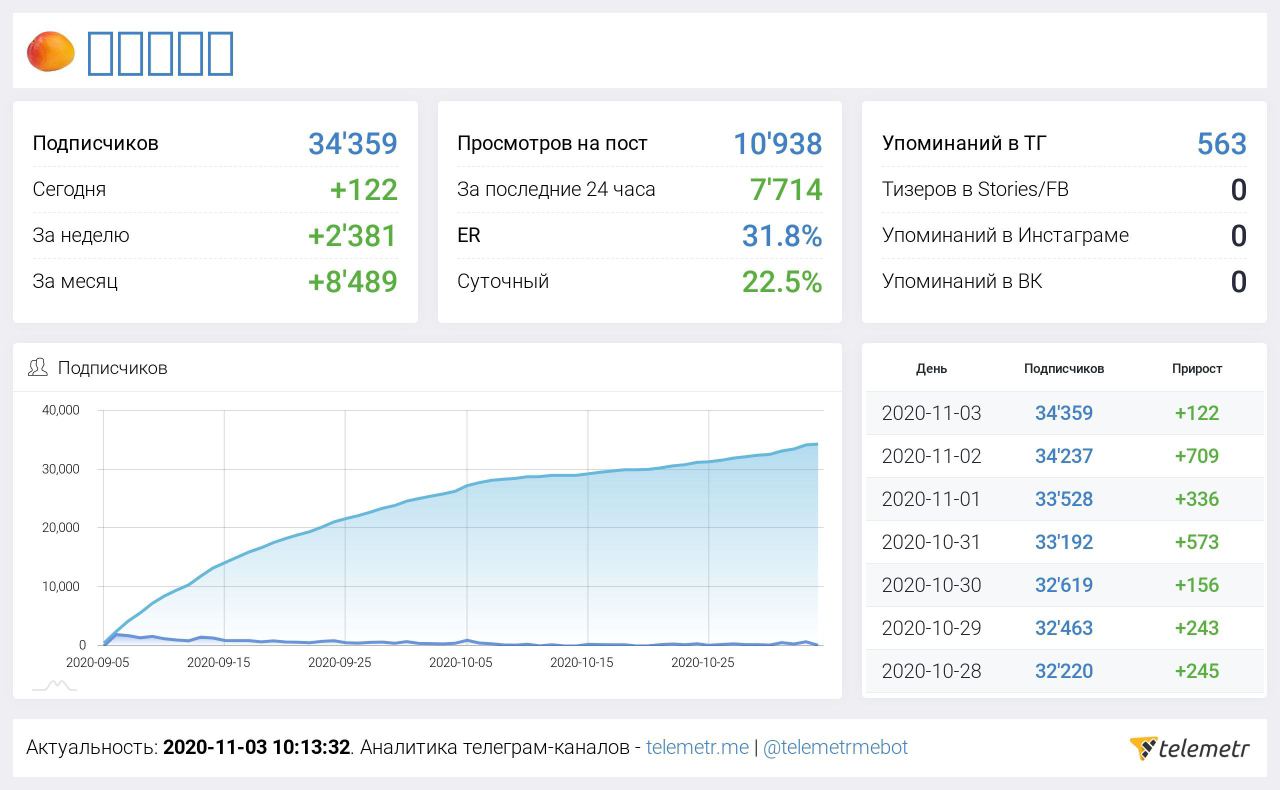
Task: Click the 'За месяц' label
Action: tap(75, 281)
